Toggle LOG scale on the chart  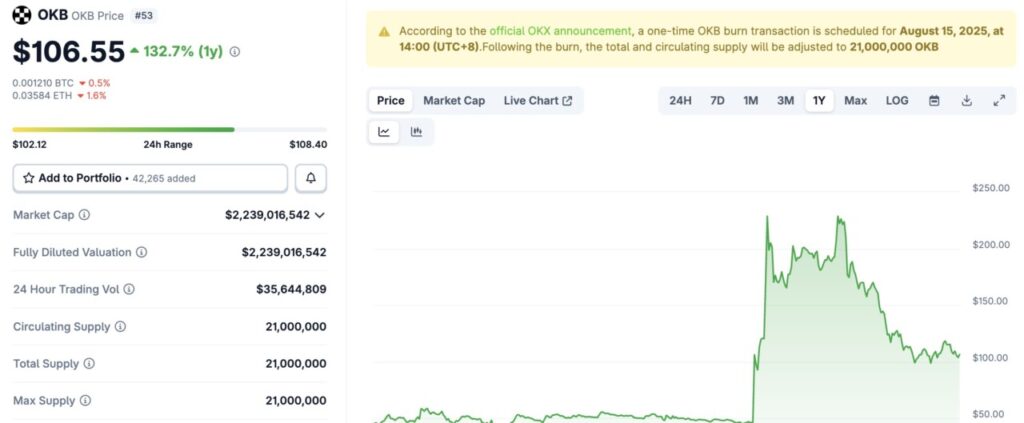pos(897,100)
